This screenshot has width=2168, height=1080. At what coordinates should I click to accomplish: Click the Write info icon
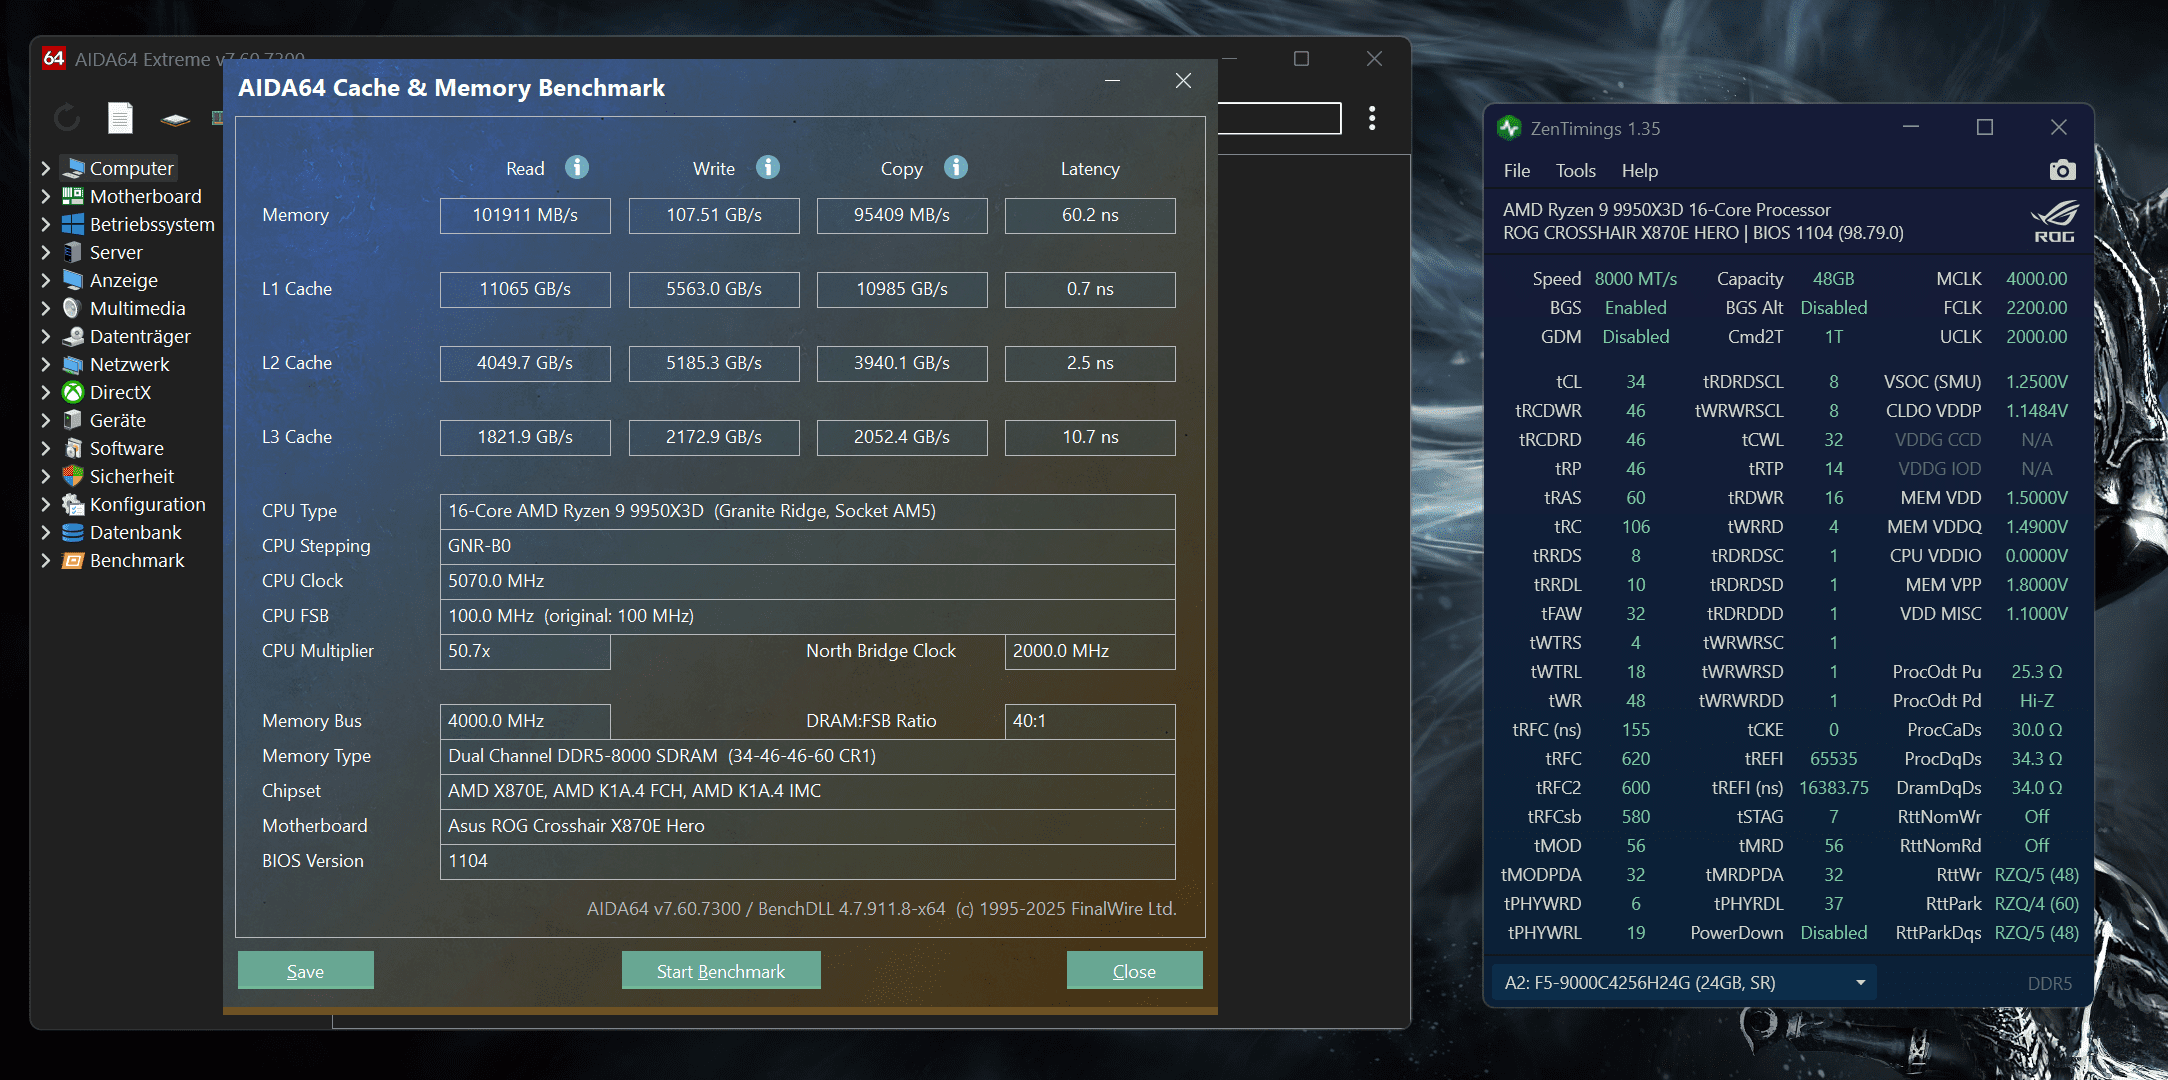(x=767, y=167)
